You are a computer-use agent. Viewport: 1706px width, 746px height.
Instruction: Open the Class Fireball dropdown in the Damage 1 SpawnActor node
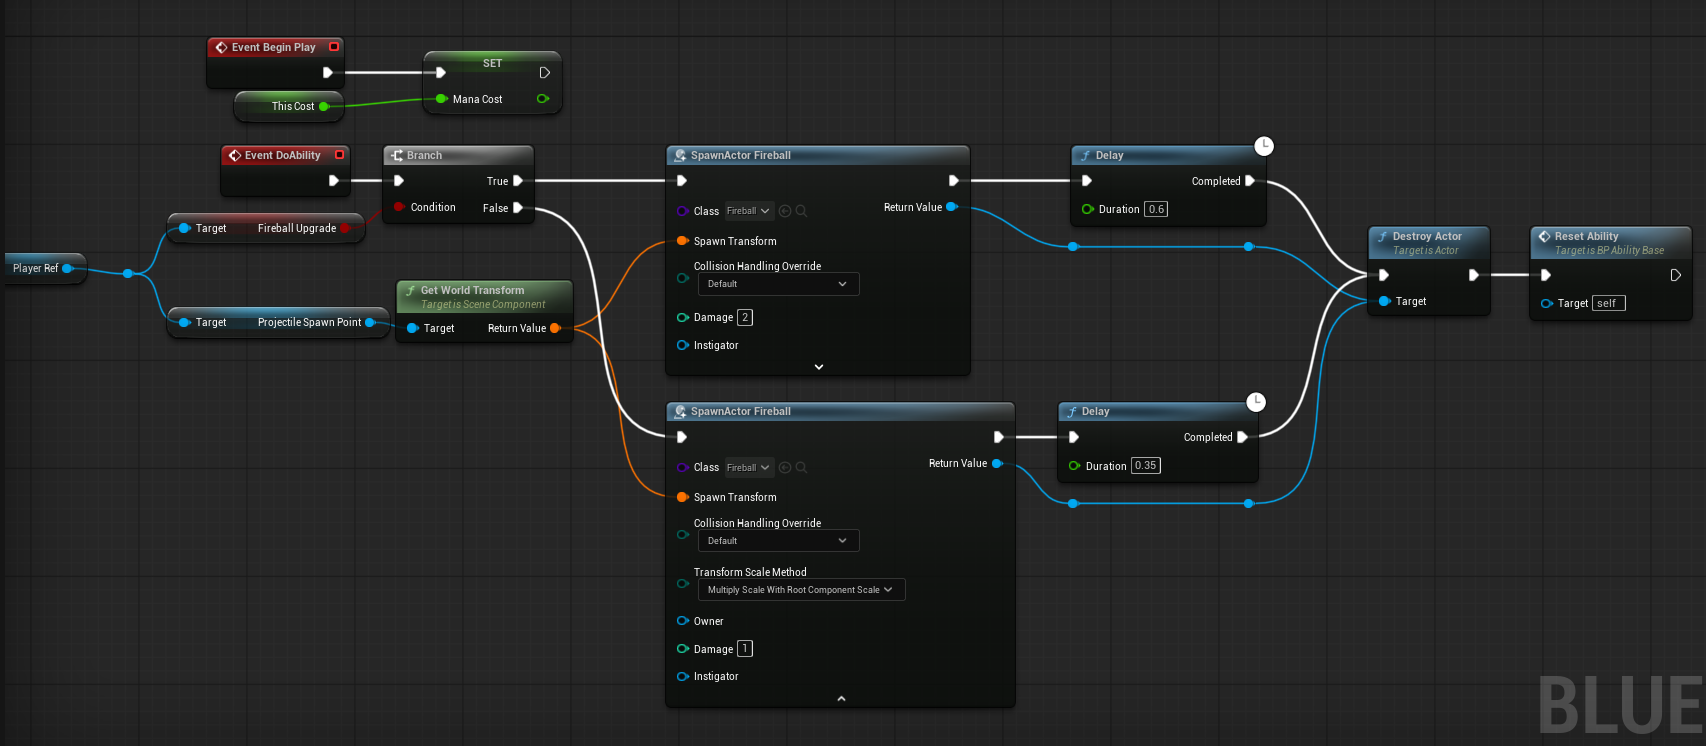coord(749,467)
